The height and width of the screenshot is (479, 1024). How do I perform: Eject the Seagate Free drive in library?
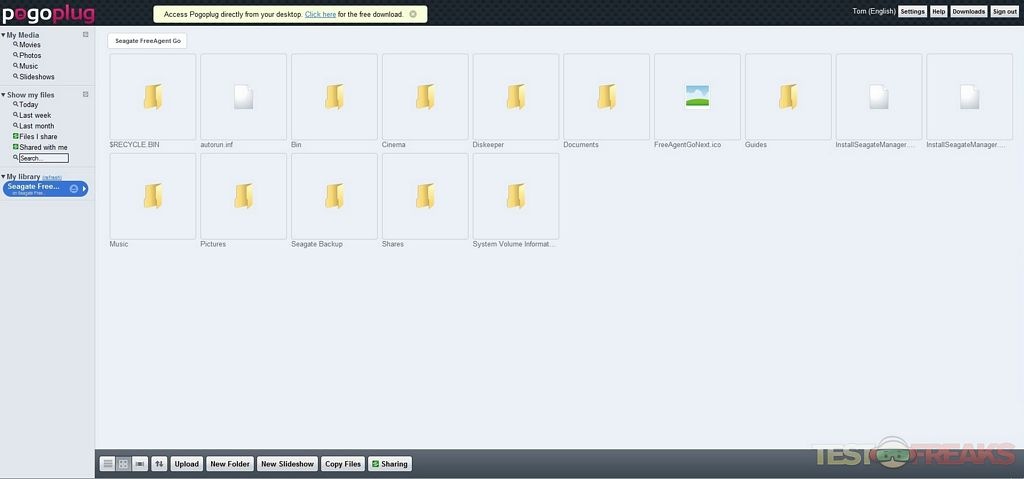point(74,189)
